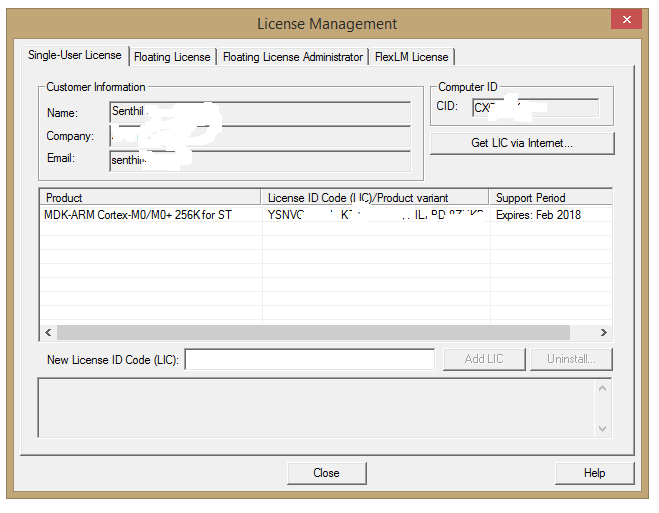Image resolution: width=659 pixels, height=513 pixels.
Task: Click the Name field in Customer Information
Action: pos(260,112)
